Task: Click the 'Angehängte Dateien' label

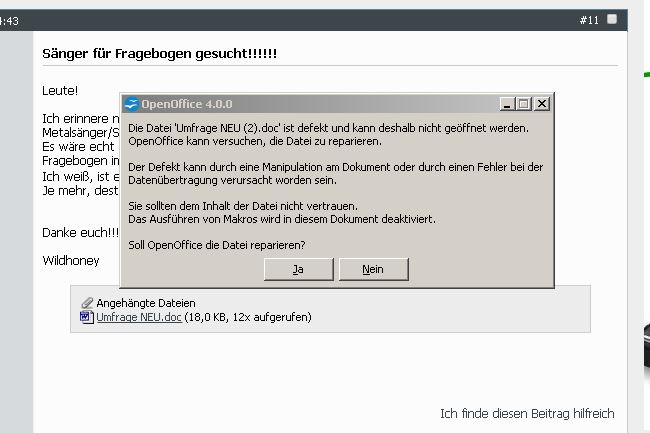Action: tap(146, 303)
